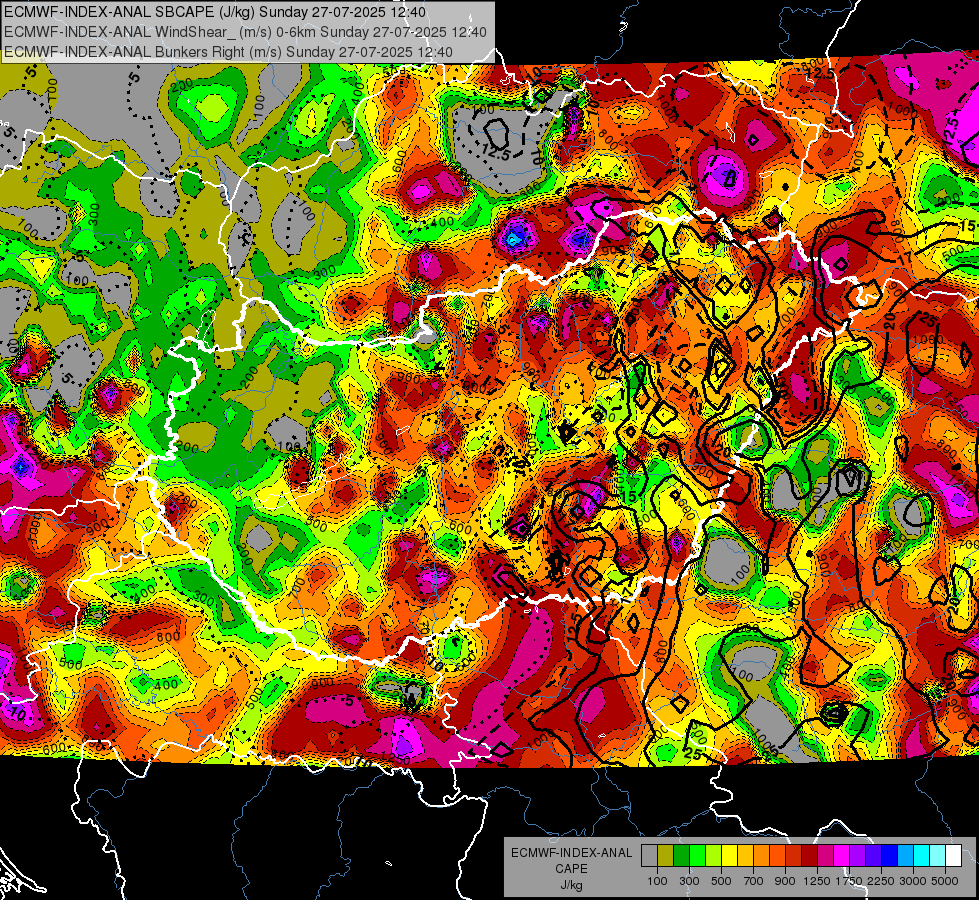This screenshot has height=900, width=979.
Task: Select the indigo legend swatch
Action: 873,856
